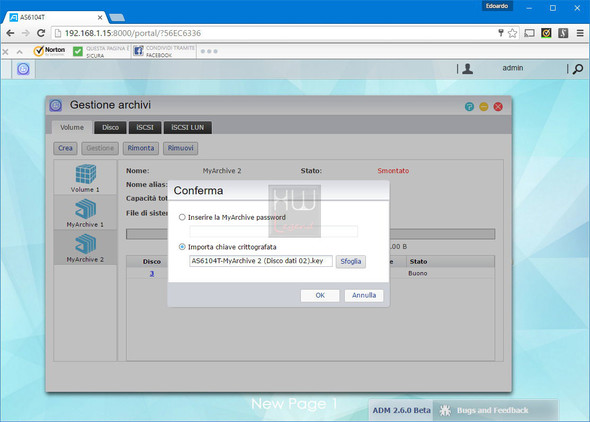Image resolution: width=590 pixels, height=422 pixels.
Task: Open the Chrome hamburger menu
Action: (x=580, y=33)
